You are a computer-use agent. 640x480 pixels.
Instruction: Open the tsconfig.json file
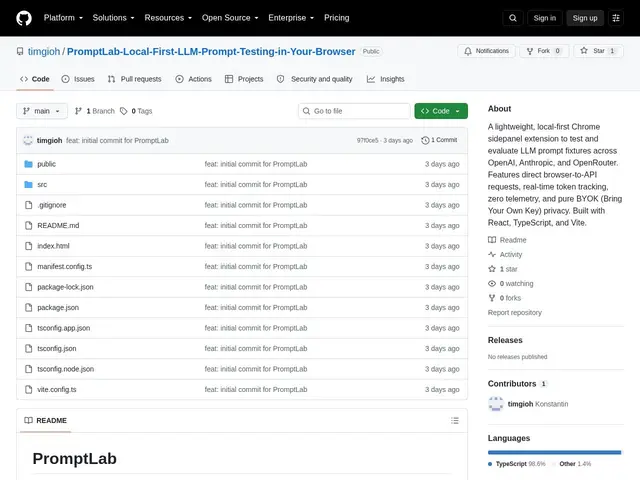57,348
